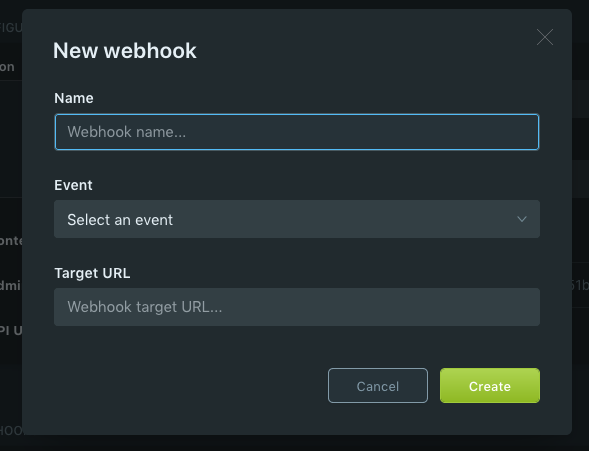
Task: Click the New webhook dialog heading
Action: (125, 50)
